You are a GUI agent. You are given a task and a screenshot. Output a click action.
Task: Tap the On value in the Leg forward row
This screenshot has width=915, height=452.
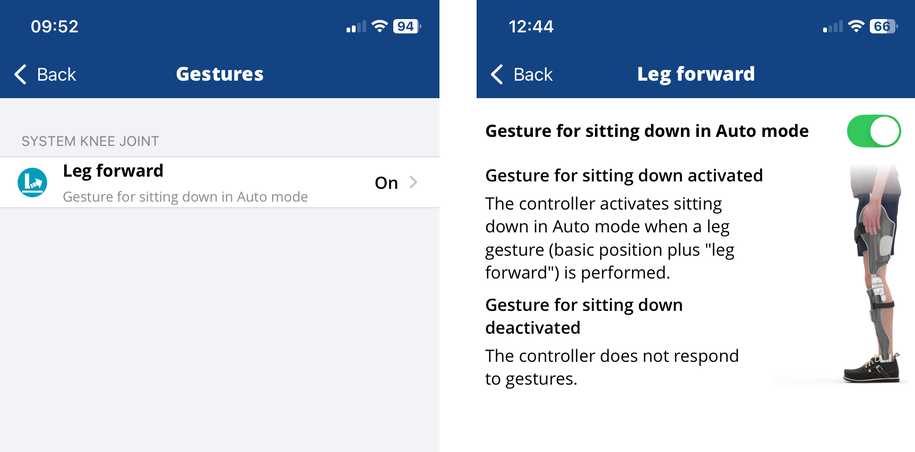pyautogui.click(x=386, y=183)
